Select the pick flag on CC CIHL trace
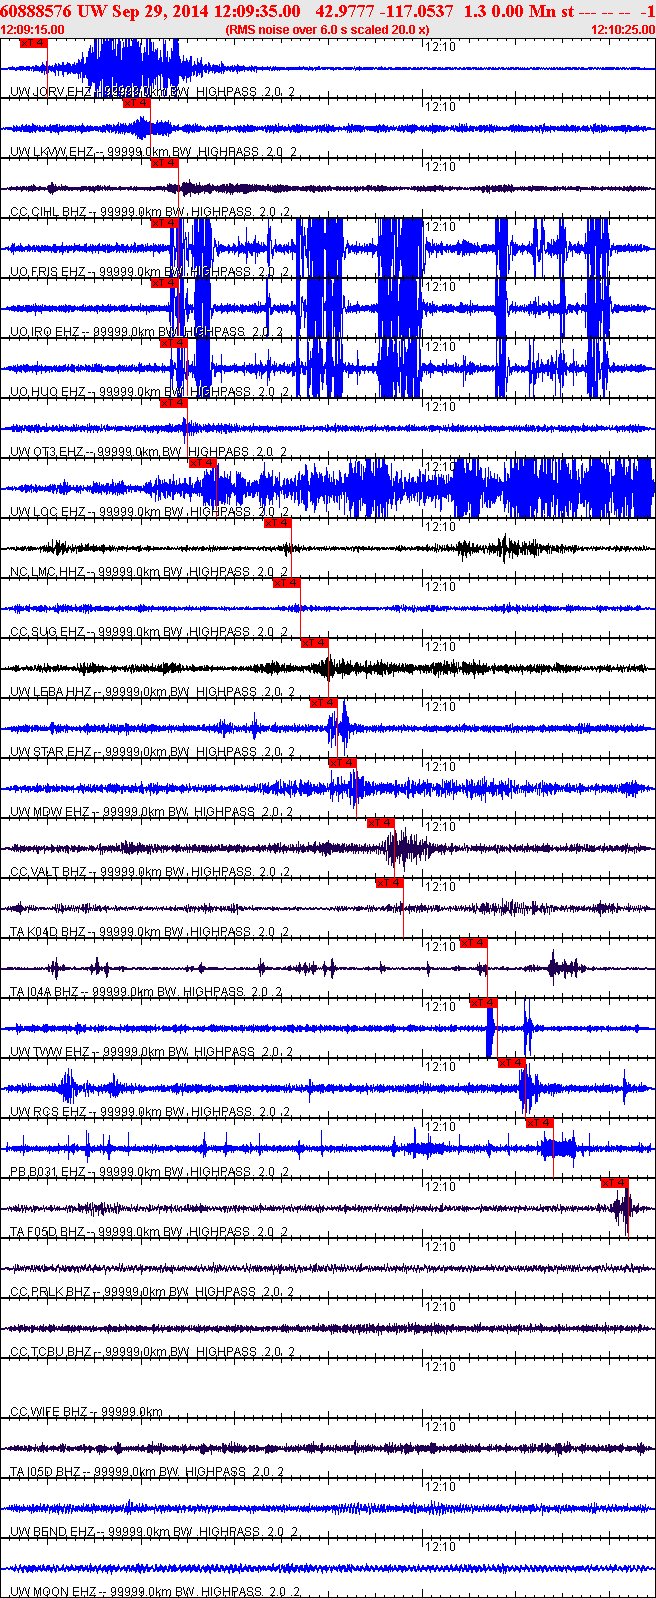The image size is (656, 1598). coord(164,163)
